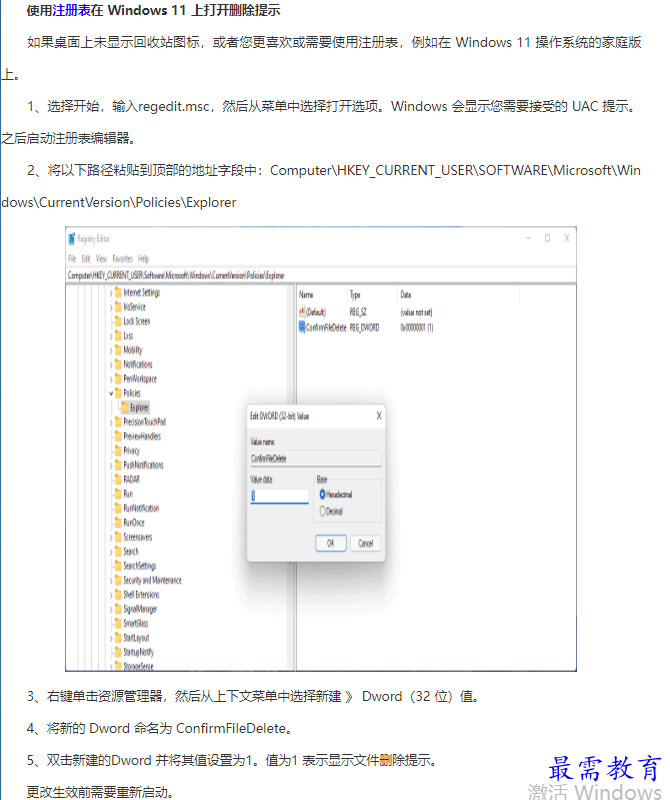670x800 pixels.
Task: Collapse the Policies tree node
Action: [x=111, y=393]
